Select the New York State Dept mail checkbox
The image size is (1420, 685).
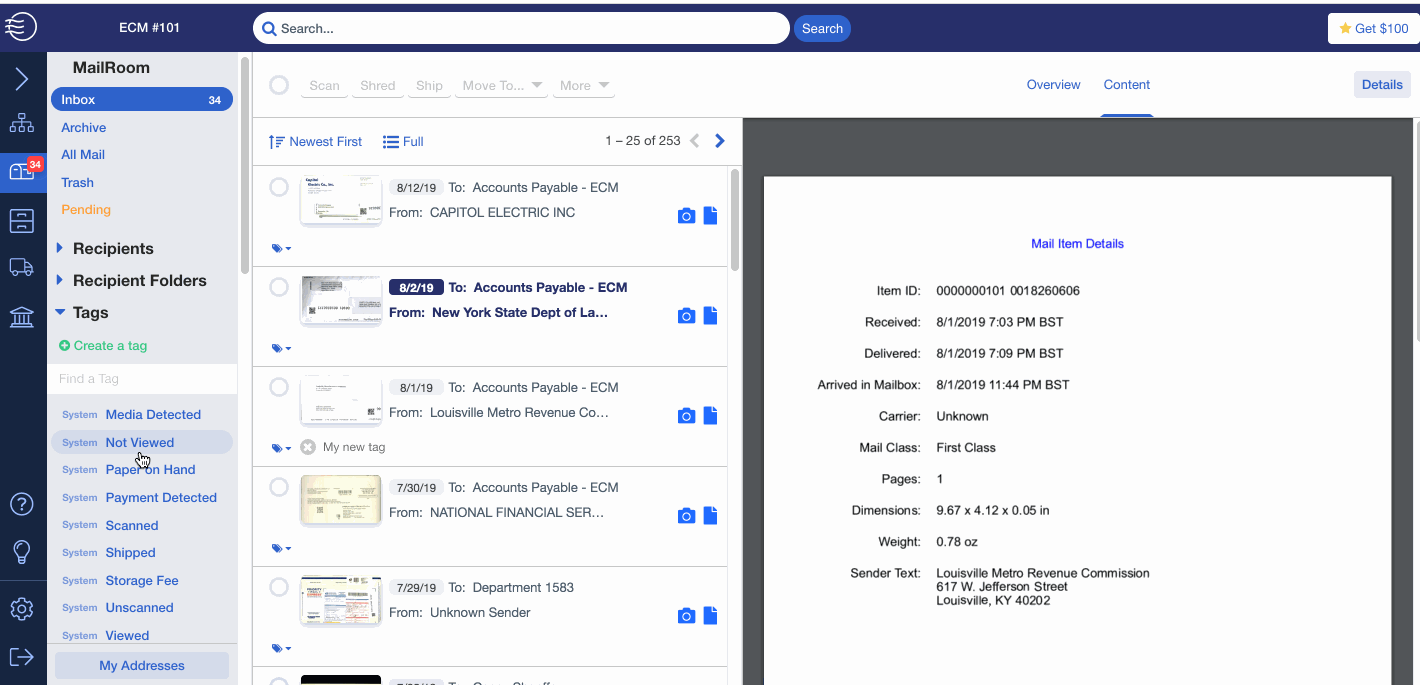279,287
